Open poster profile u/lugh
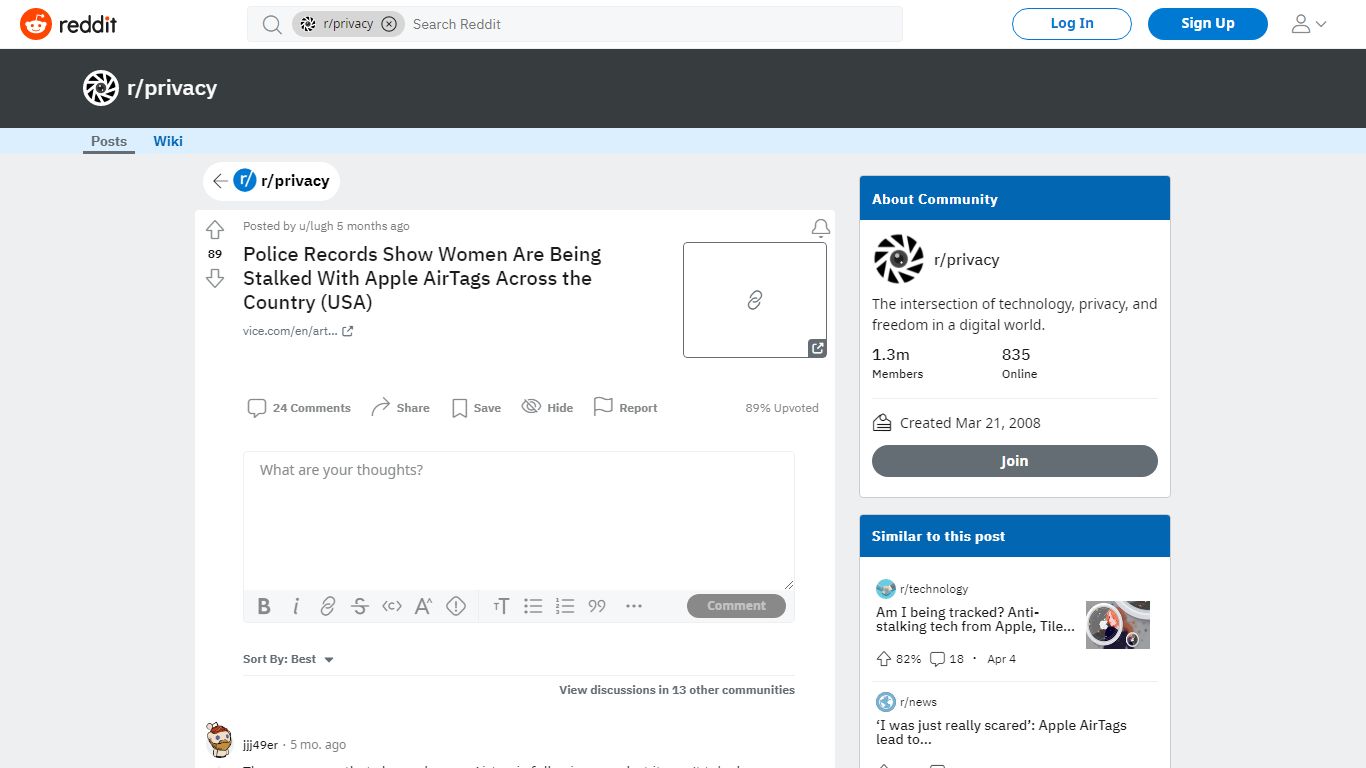The width and height of the screenshot is (1366, 768). 316,226
